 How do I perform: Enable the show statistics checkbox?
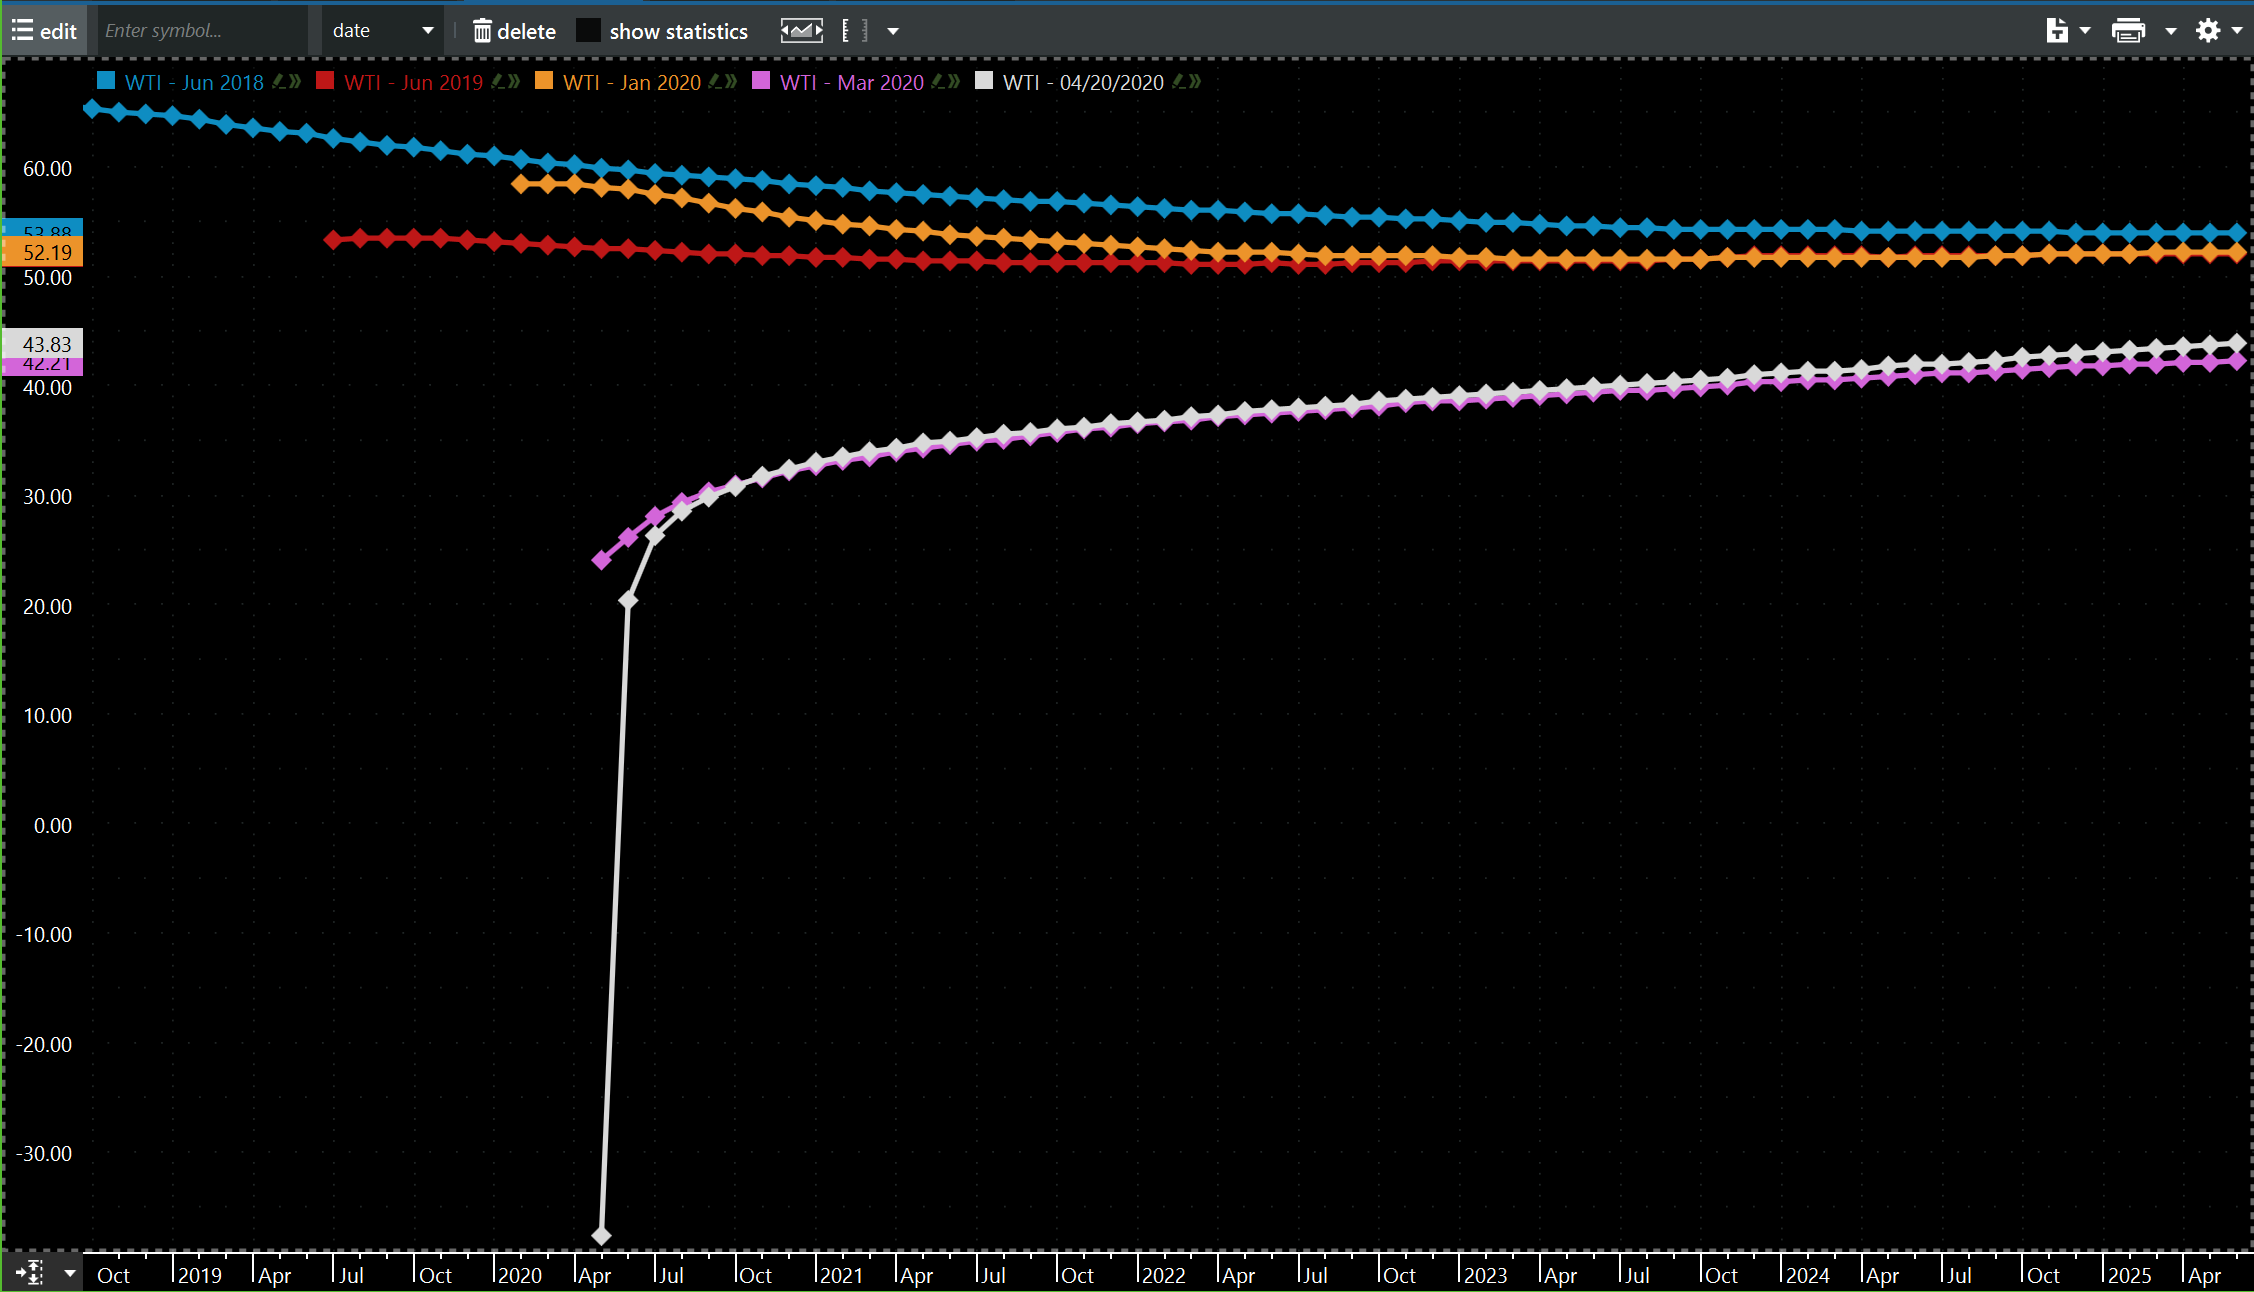(588, 31)
